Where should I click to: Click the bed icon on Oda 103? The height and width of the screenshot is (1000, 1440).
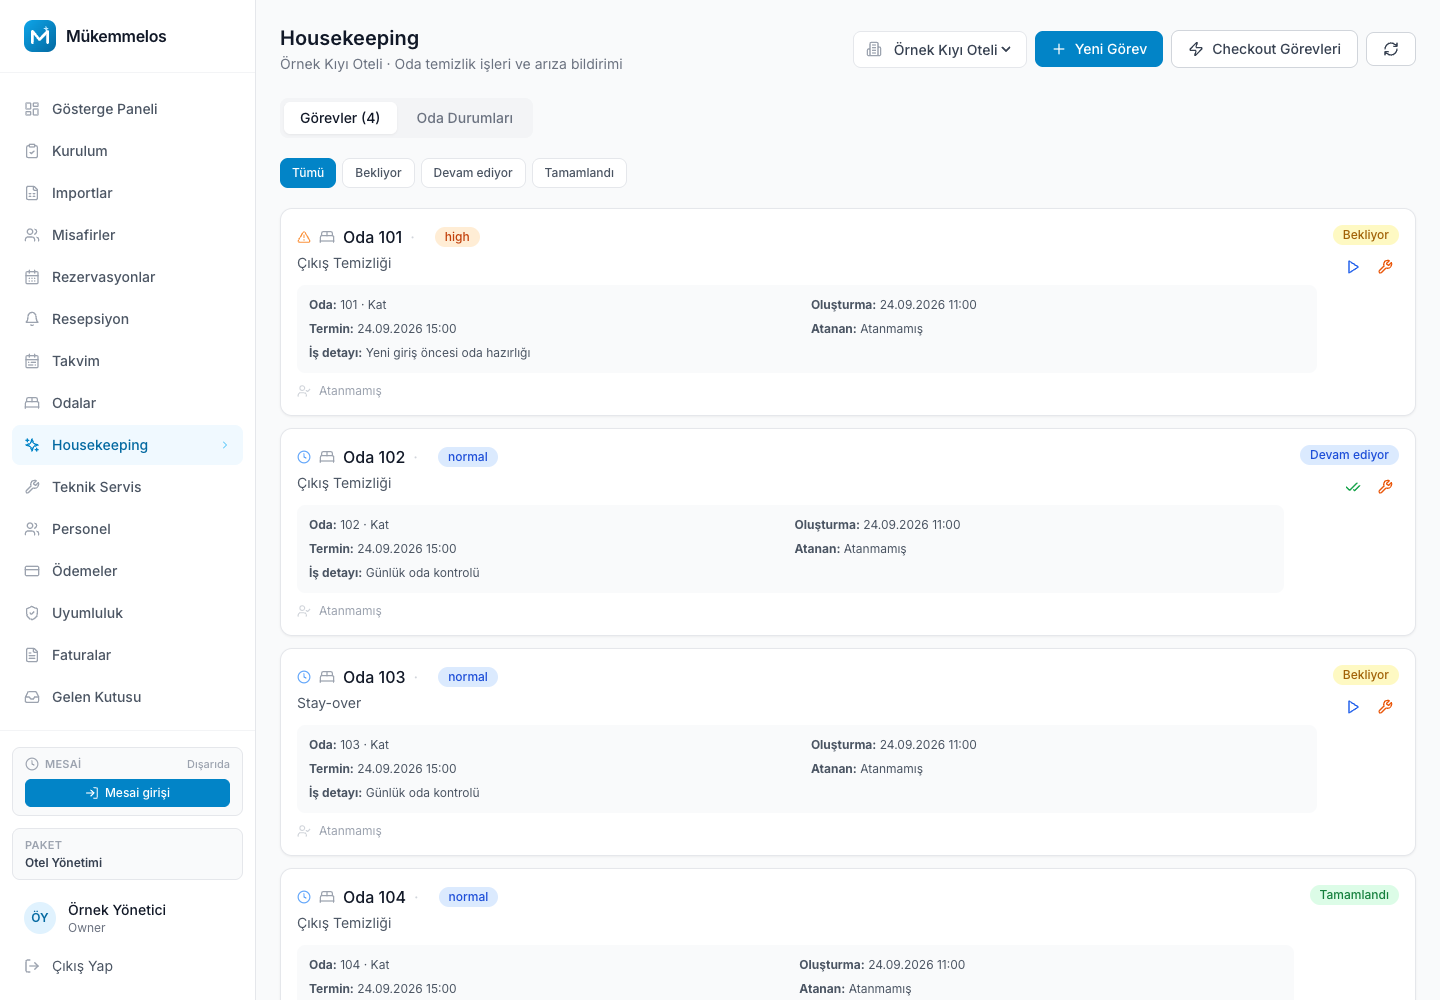tap(327, 677)
